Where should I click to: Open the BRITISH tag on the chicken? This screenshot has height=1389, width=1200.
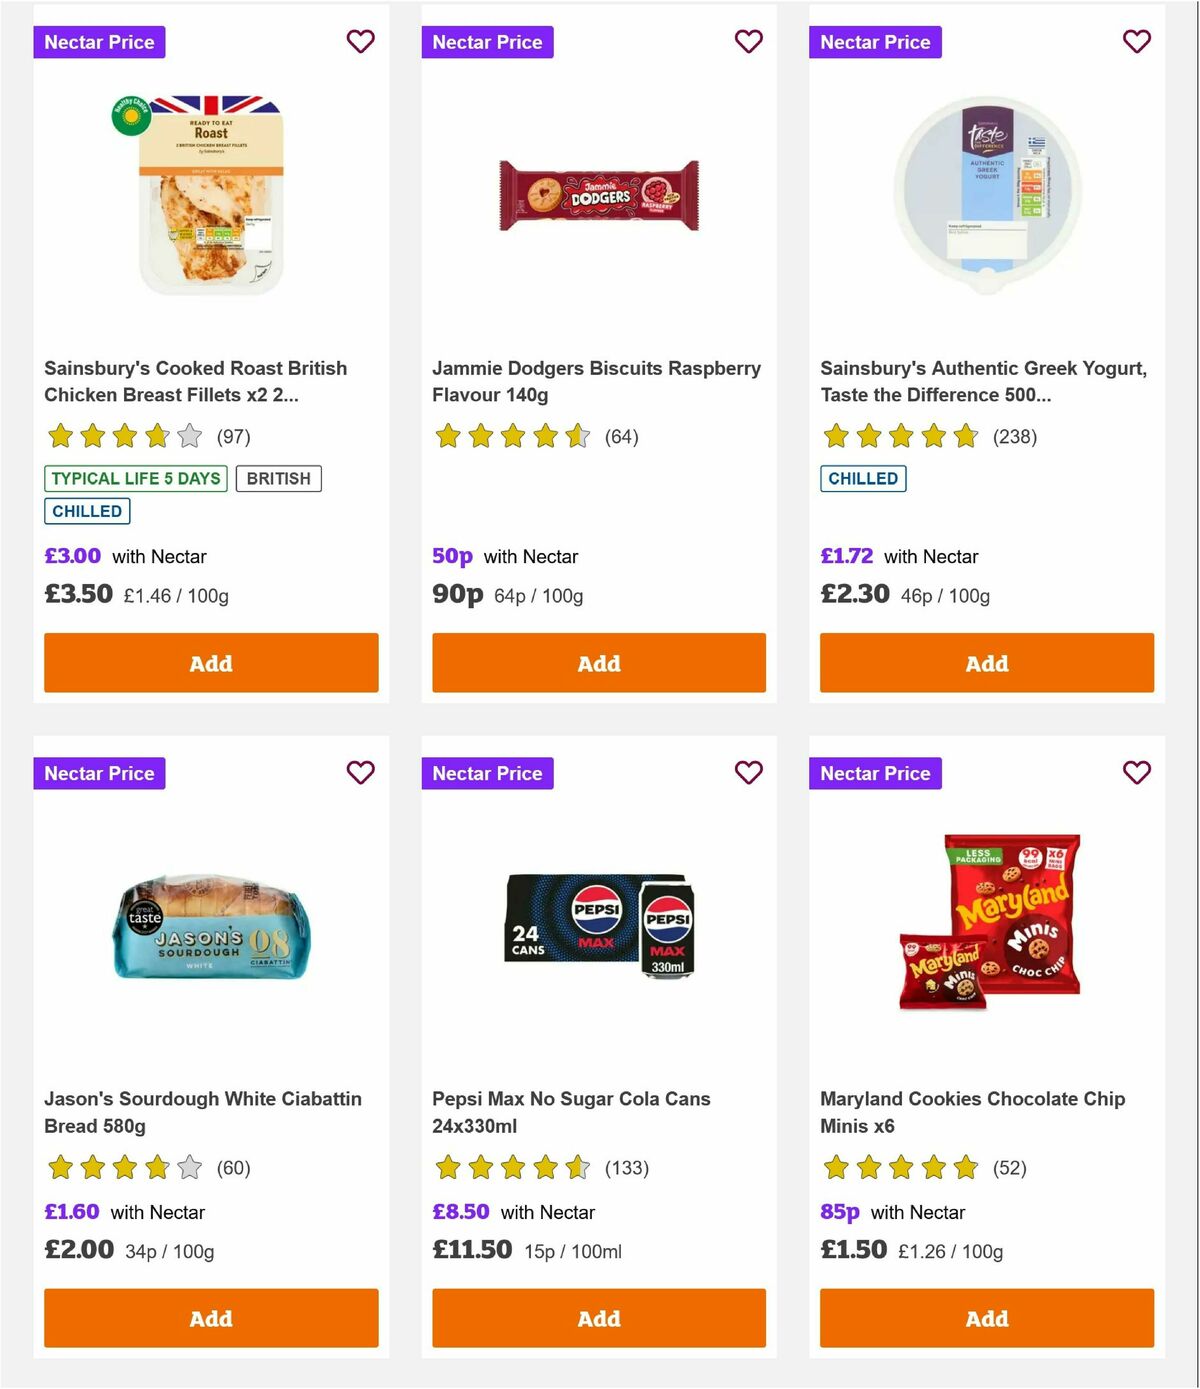(279, 479)
